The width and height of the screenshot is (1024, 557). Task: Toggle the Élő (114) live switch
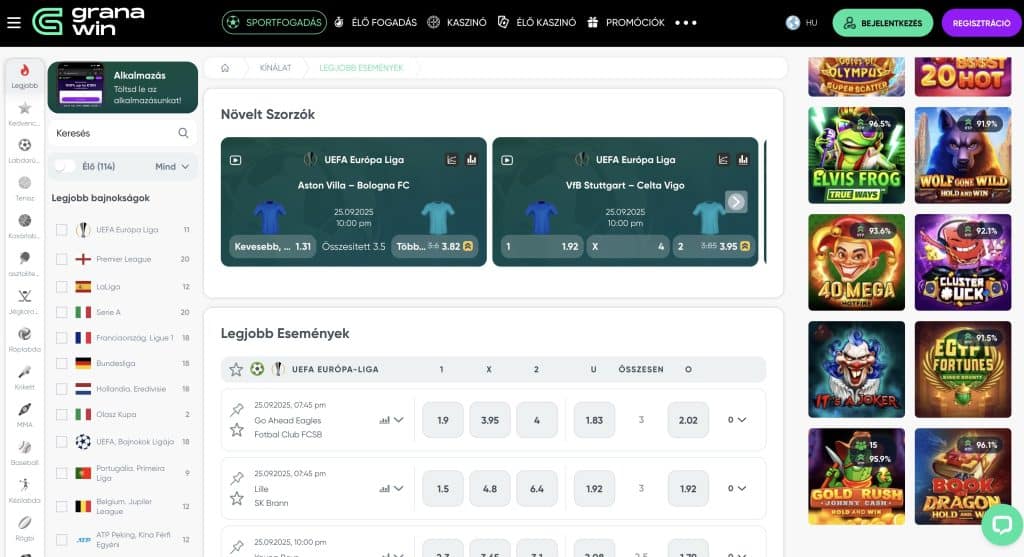65,166
